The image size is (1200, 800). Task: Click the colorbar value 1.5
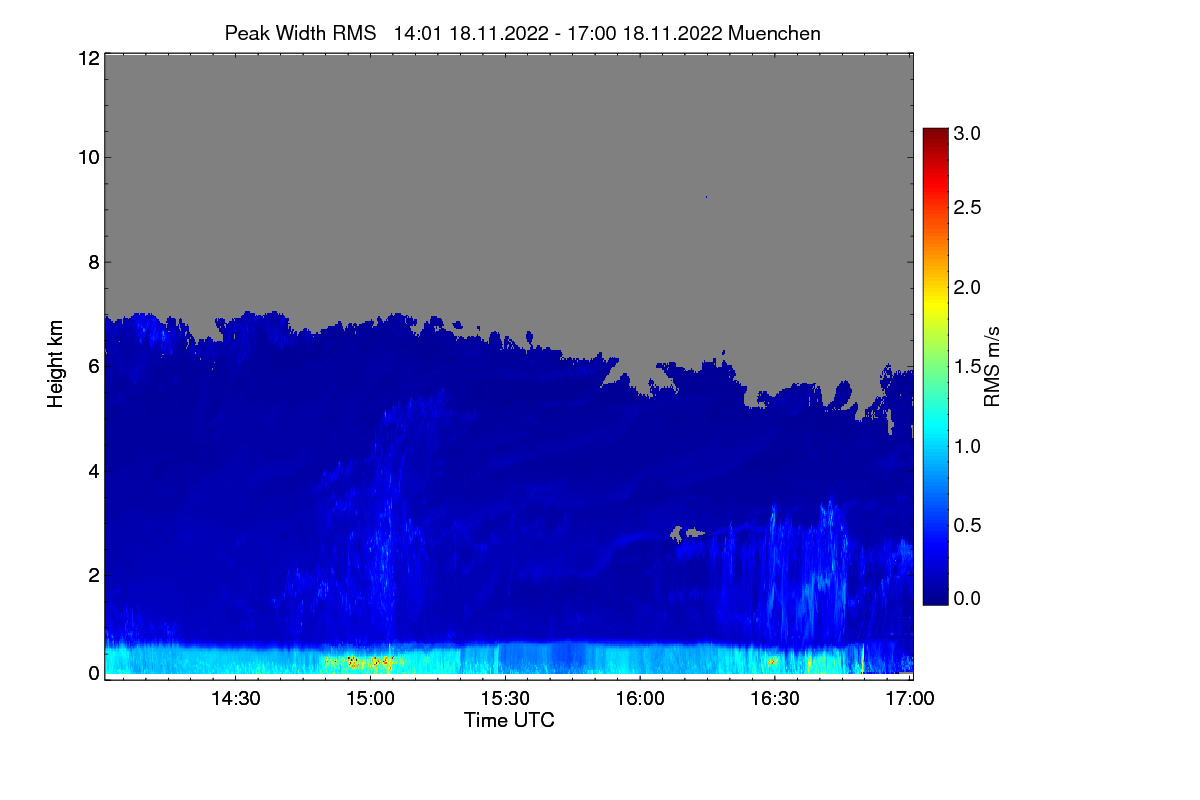click(967, 367)
